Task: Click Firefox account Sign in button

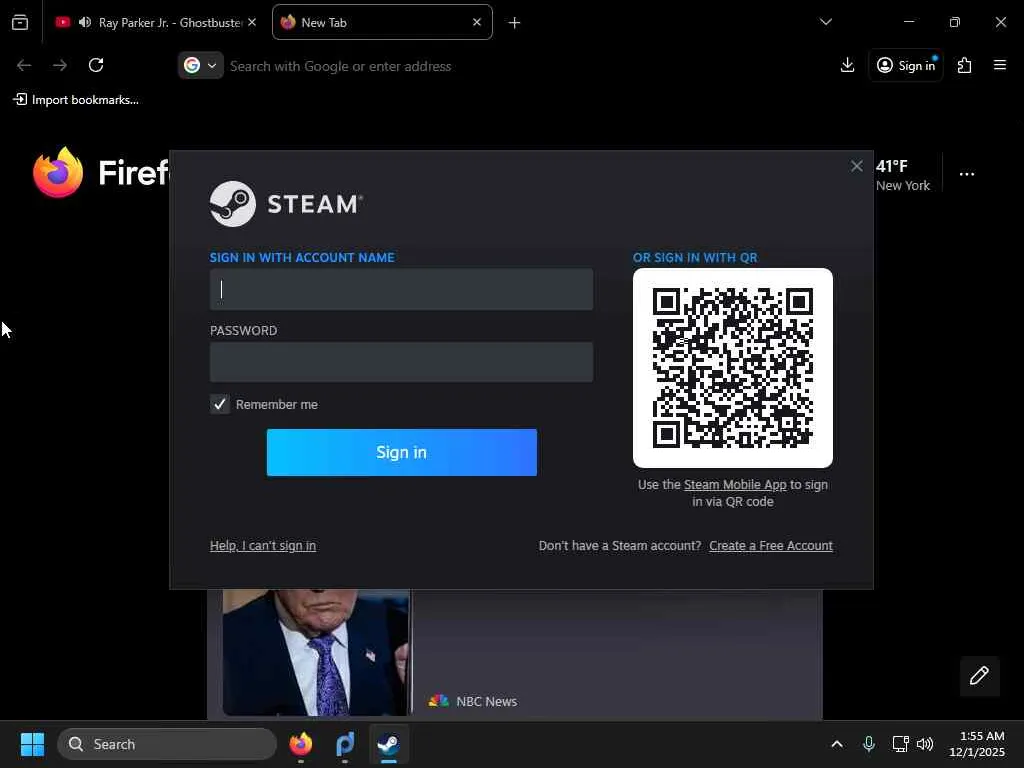Action: (906, 65)
